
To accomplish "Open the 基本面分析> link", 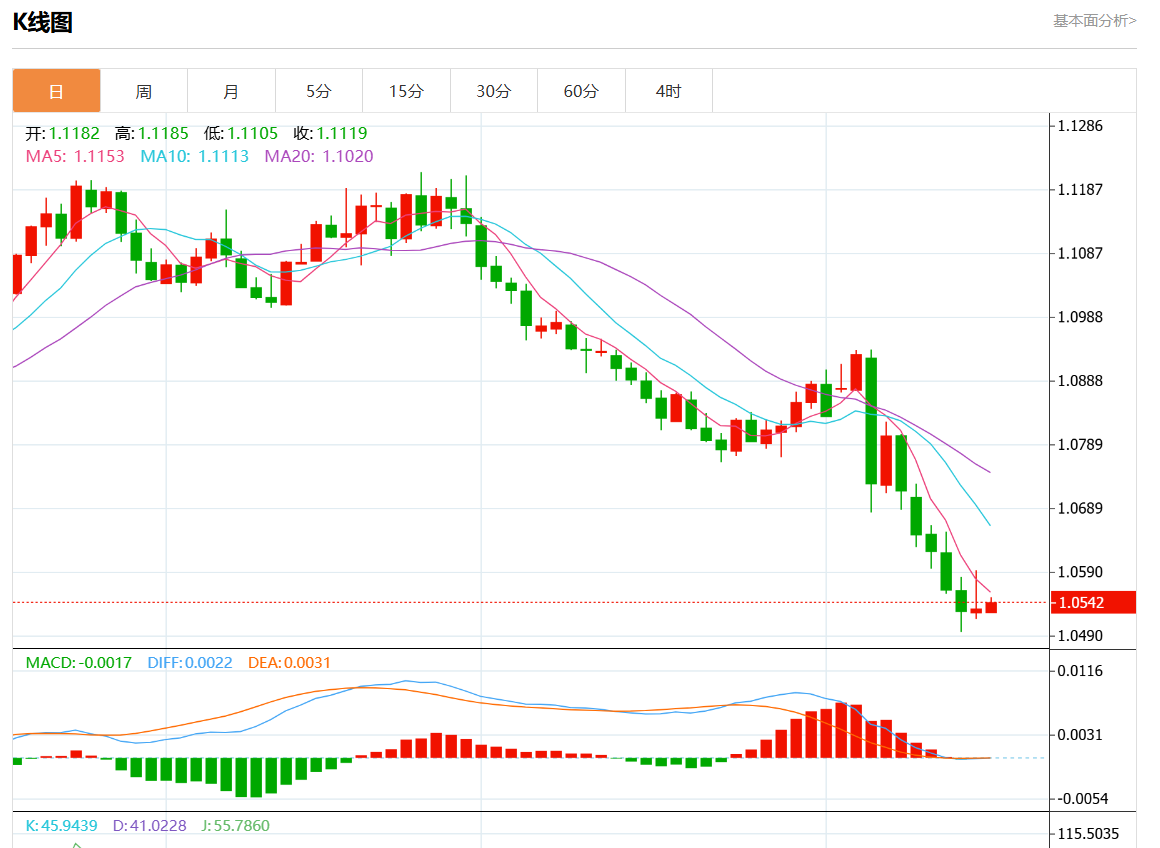I will pyautogui.click(x=1094, y=21).
